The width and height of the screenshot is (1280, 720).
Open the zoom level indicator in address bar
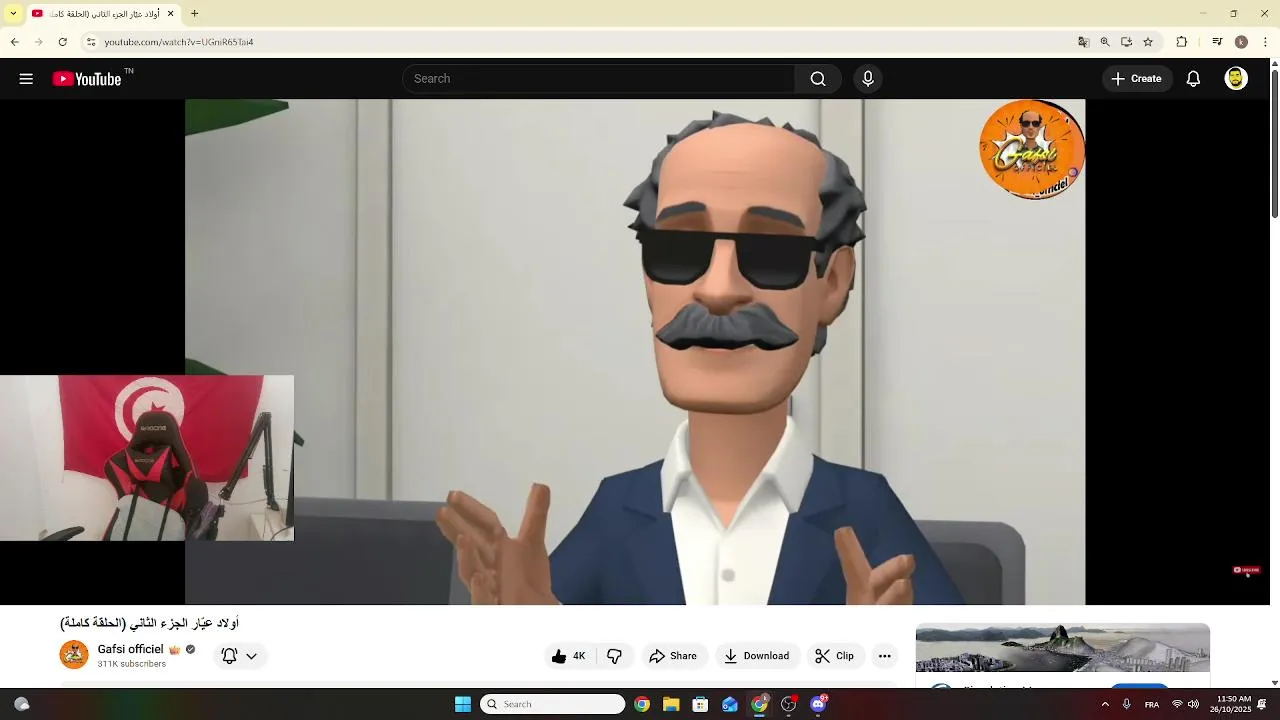(1105, 42)
